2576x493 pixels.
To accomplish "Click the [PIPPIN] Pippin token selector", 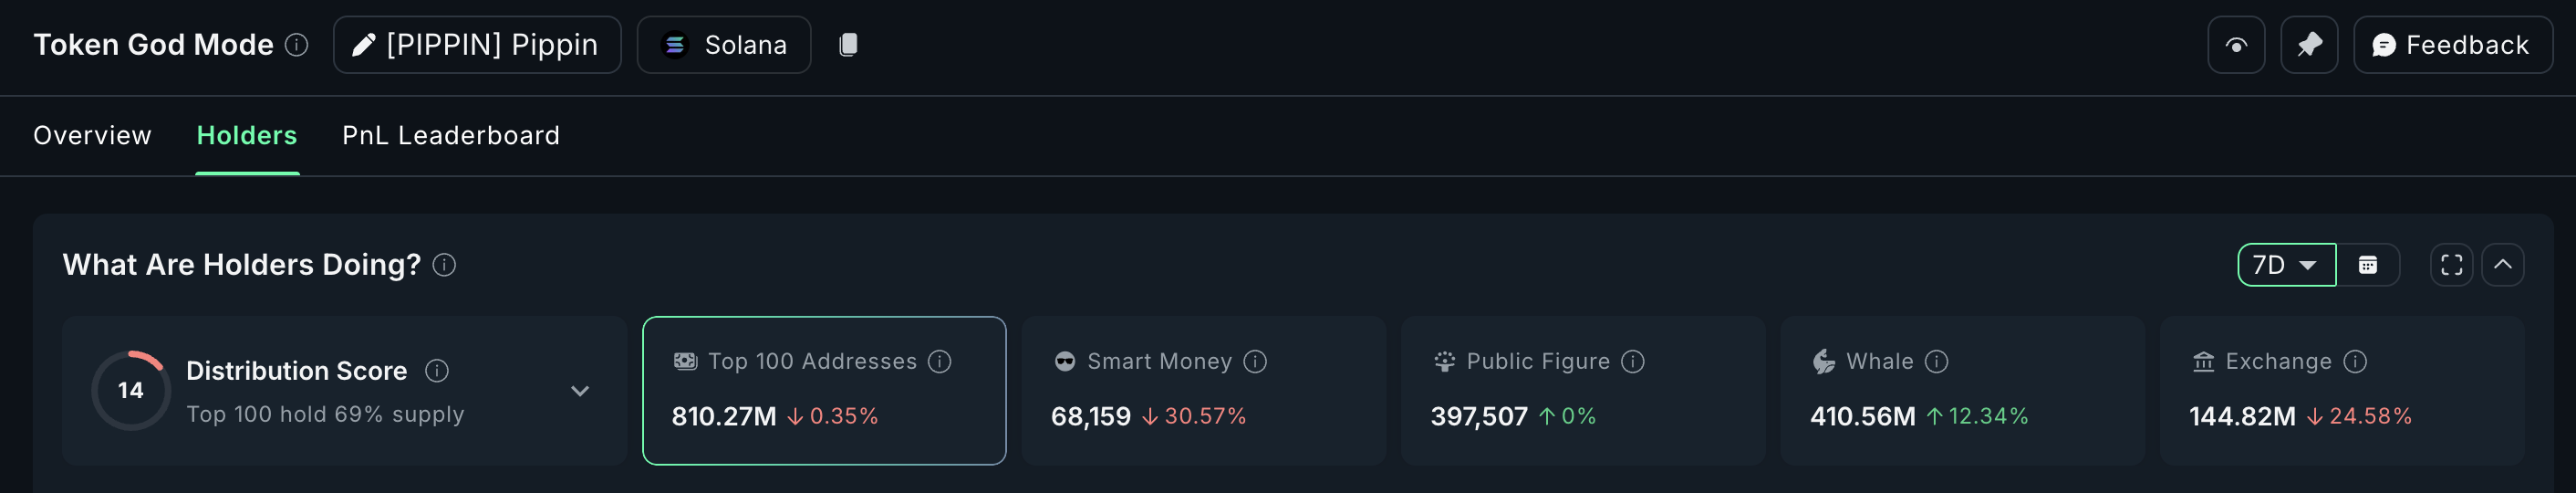I will click(x=477, y=45).
